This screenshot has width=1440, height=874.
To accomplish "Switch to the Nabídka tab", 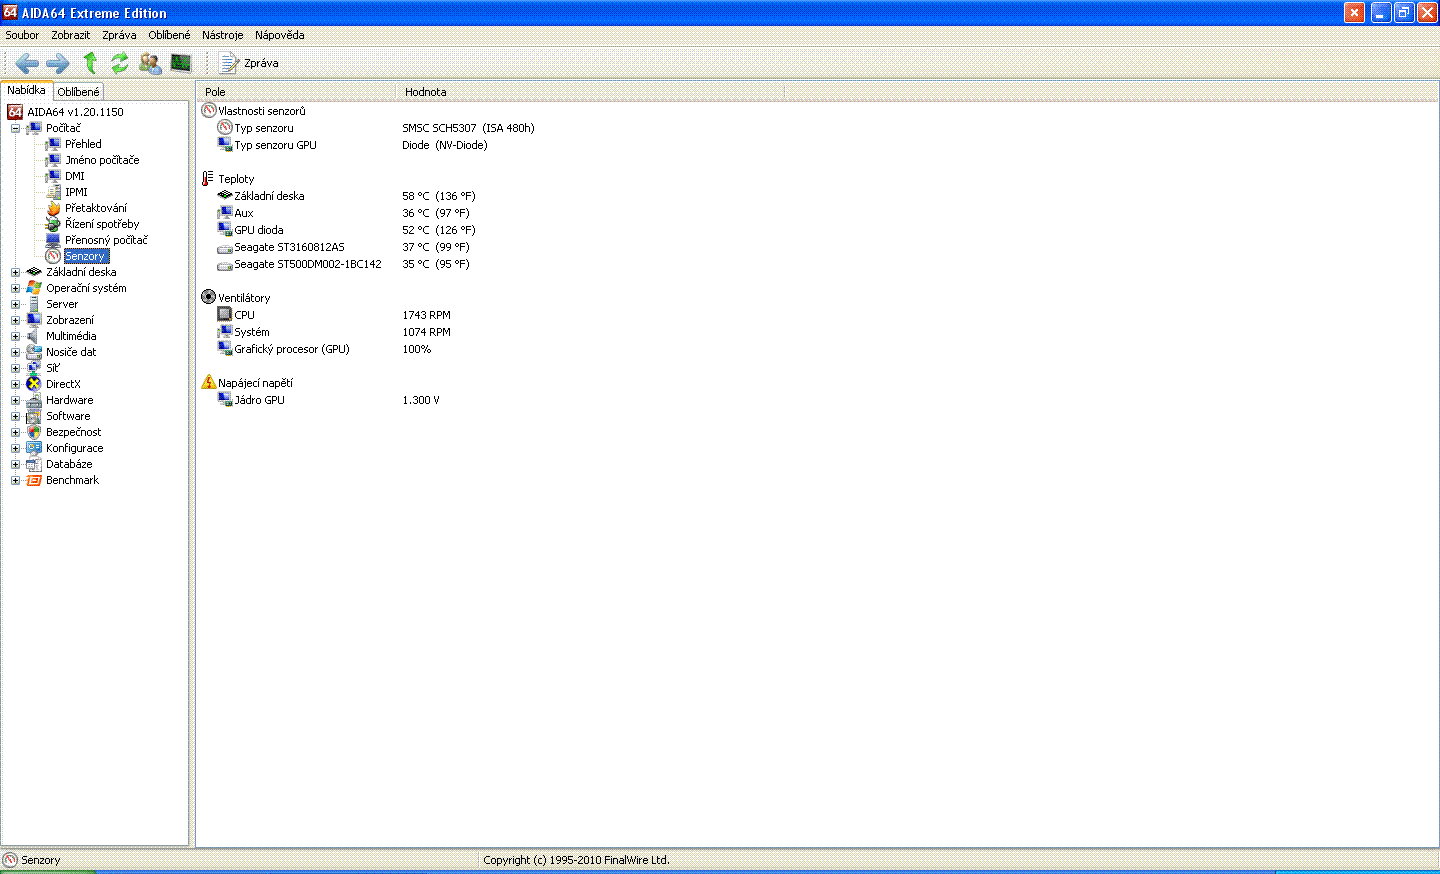I will click(26, 90).
